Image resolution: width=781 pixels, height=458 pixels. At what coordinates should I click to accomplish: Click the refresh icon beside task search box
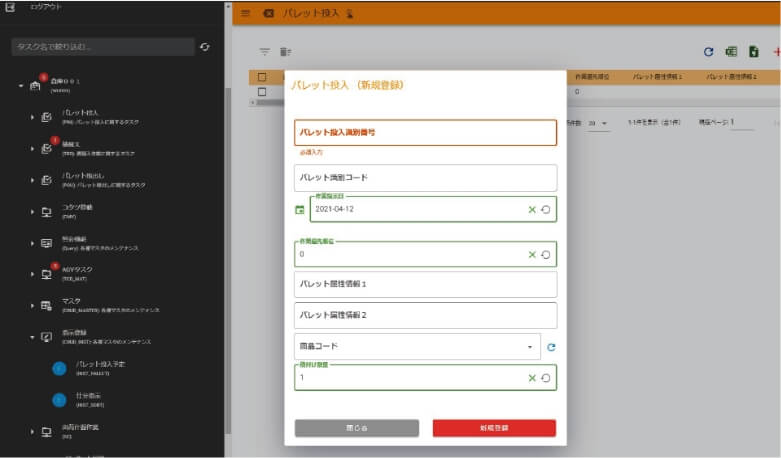[x=205, y=47]
